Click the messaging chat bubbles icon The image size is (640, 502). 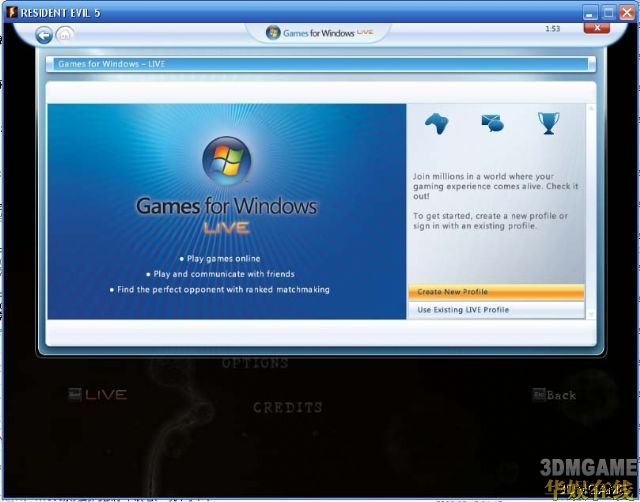click(493, 123)
